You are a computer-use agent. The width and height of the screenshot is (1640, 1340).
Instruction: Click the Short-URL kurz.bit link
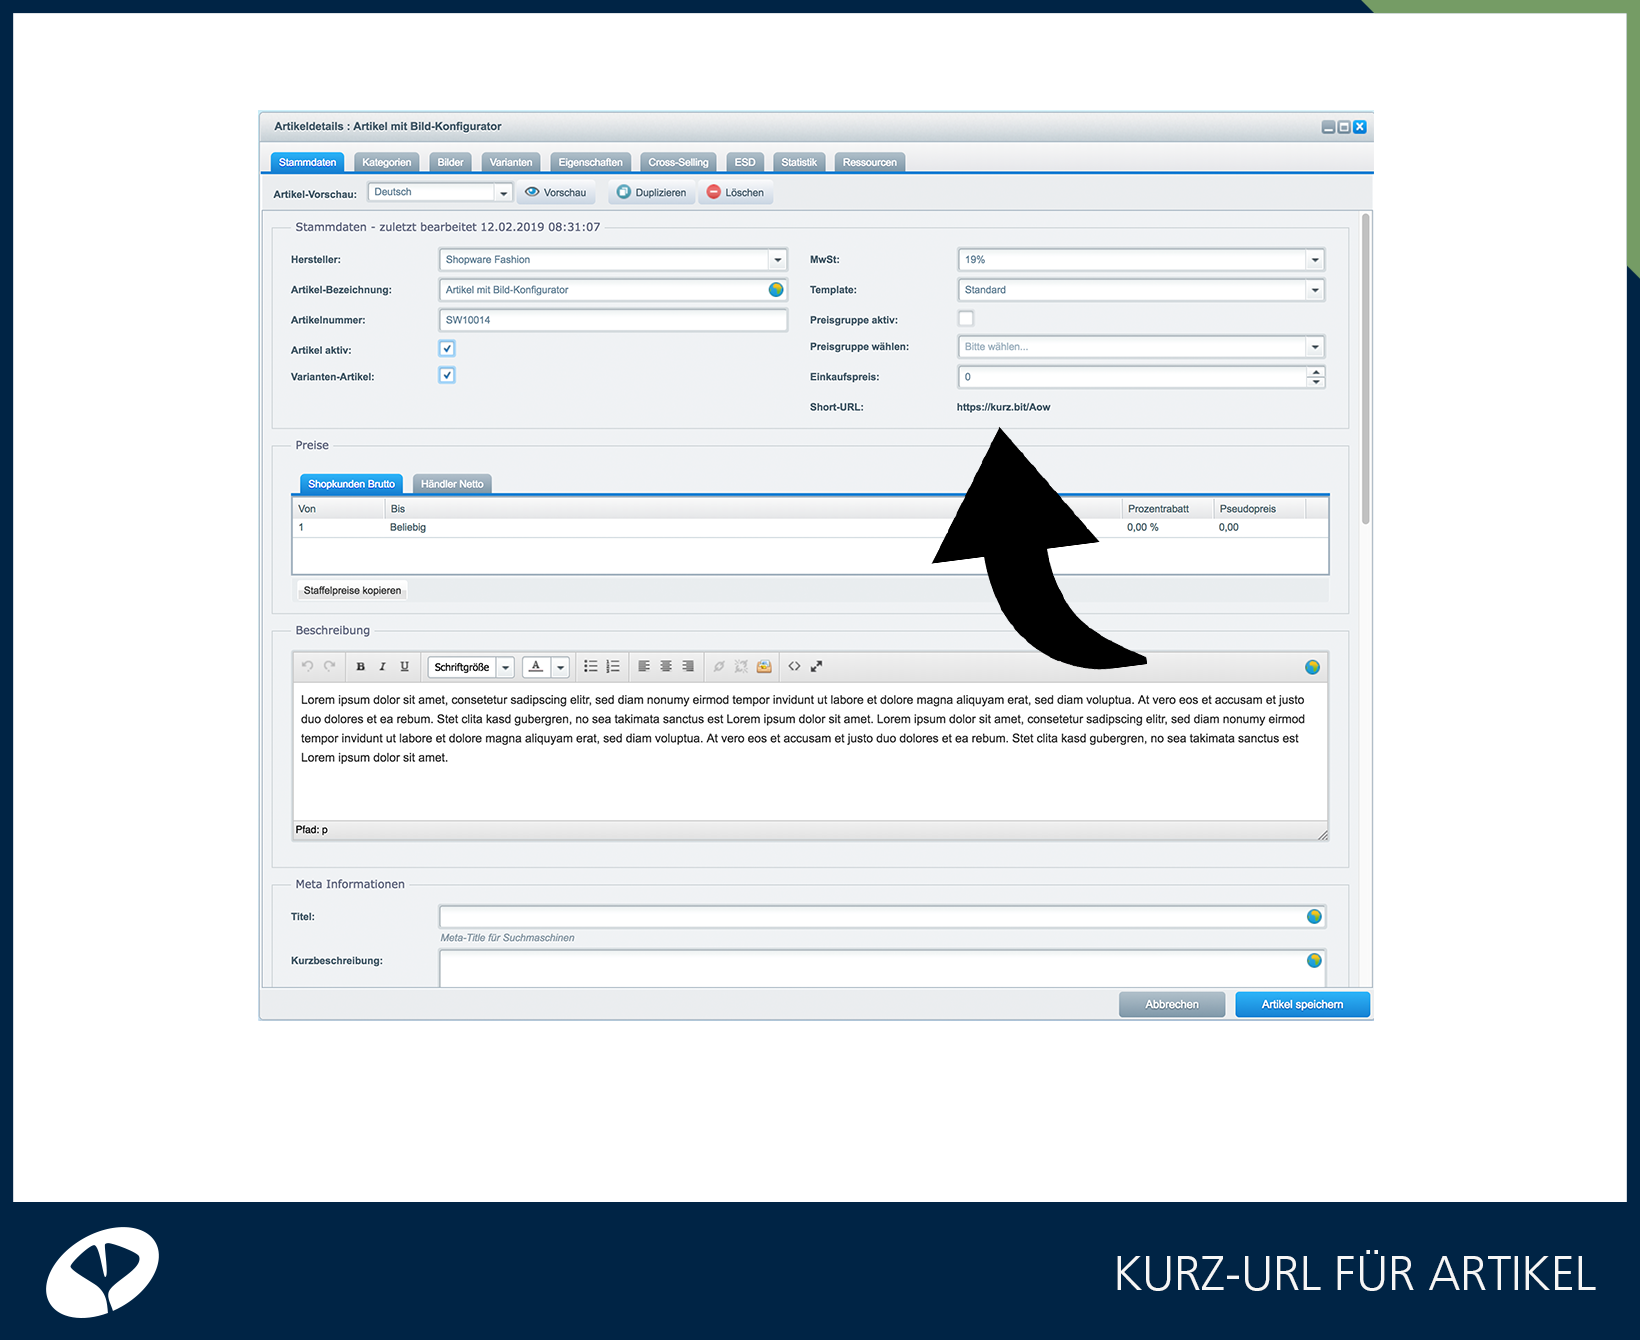(x=1003, y=407)
